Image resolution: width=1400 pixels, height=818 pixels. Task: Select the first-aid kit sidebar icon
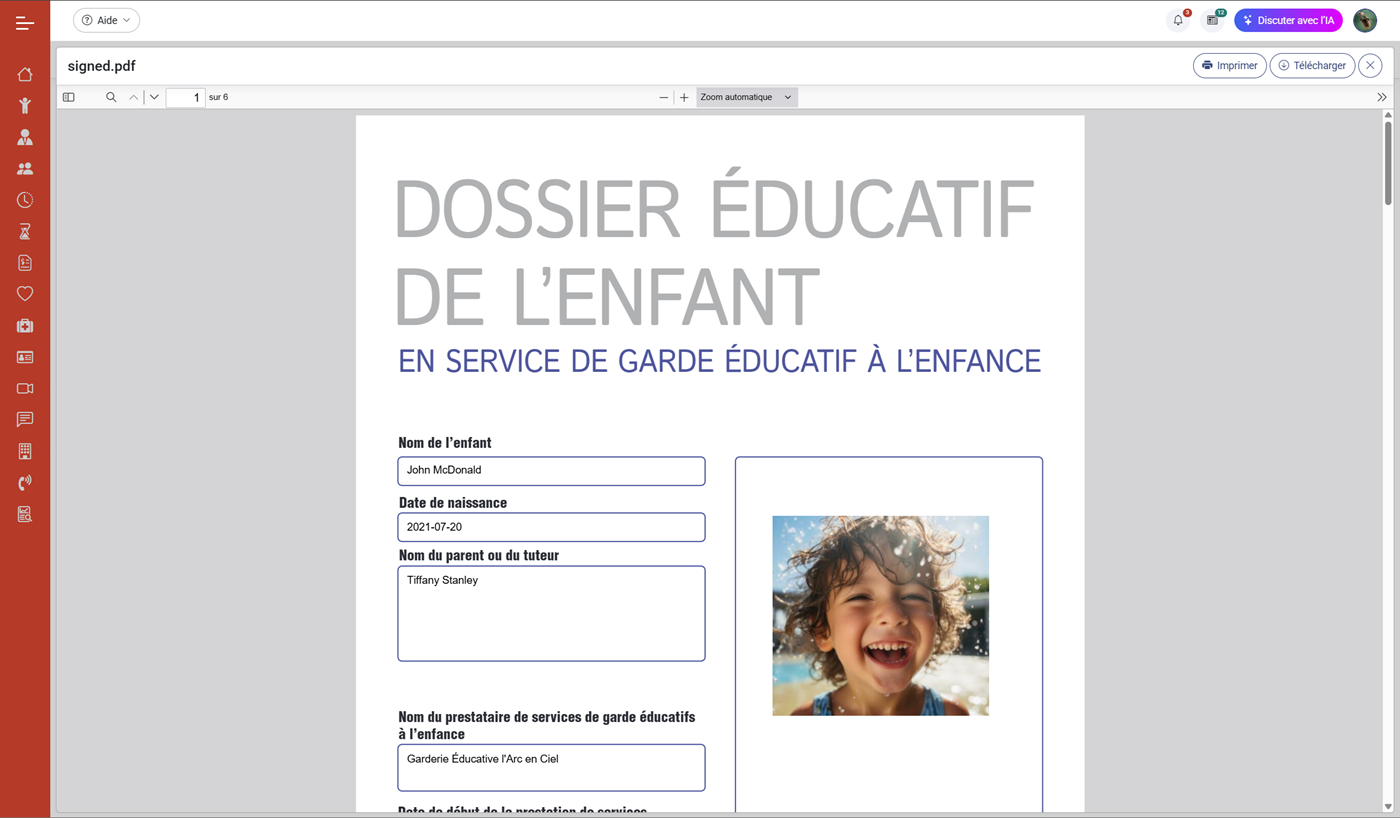24,325
